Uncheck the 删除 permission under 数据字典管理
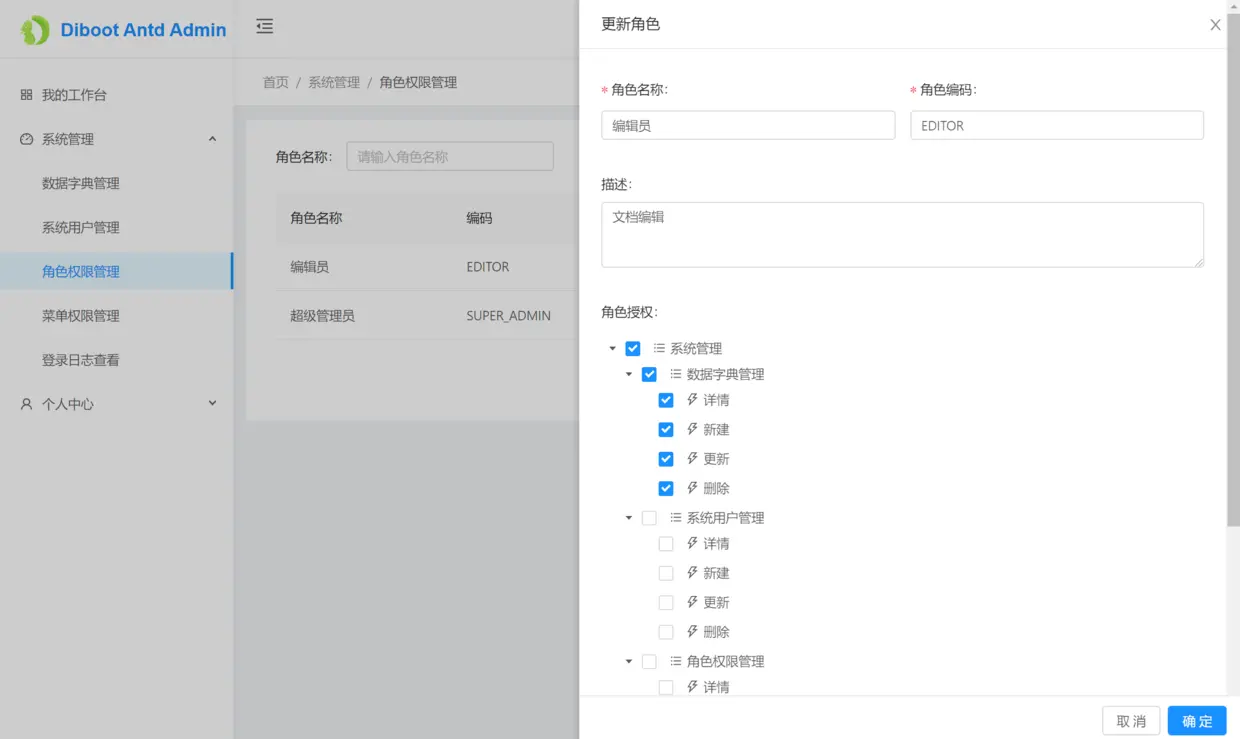Image resolution: width=1240 pixels, height=739 pixels. 665,488
